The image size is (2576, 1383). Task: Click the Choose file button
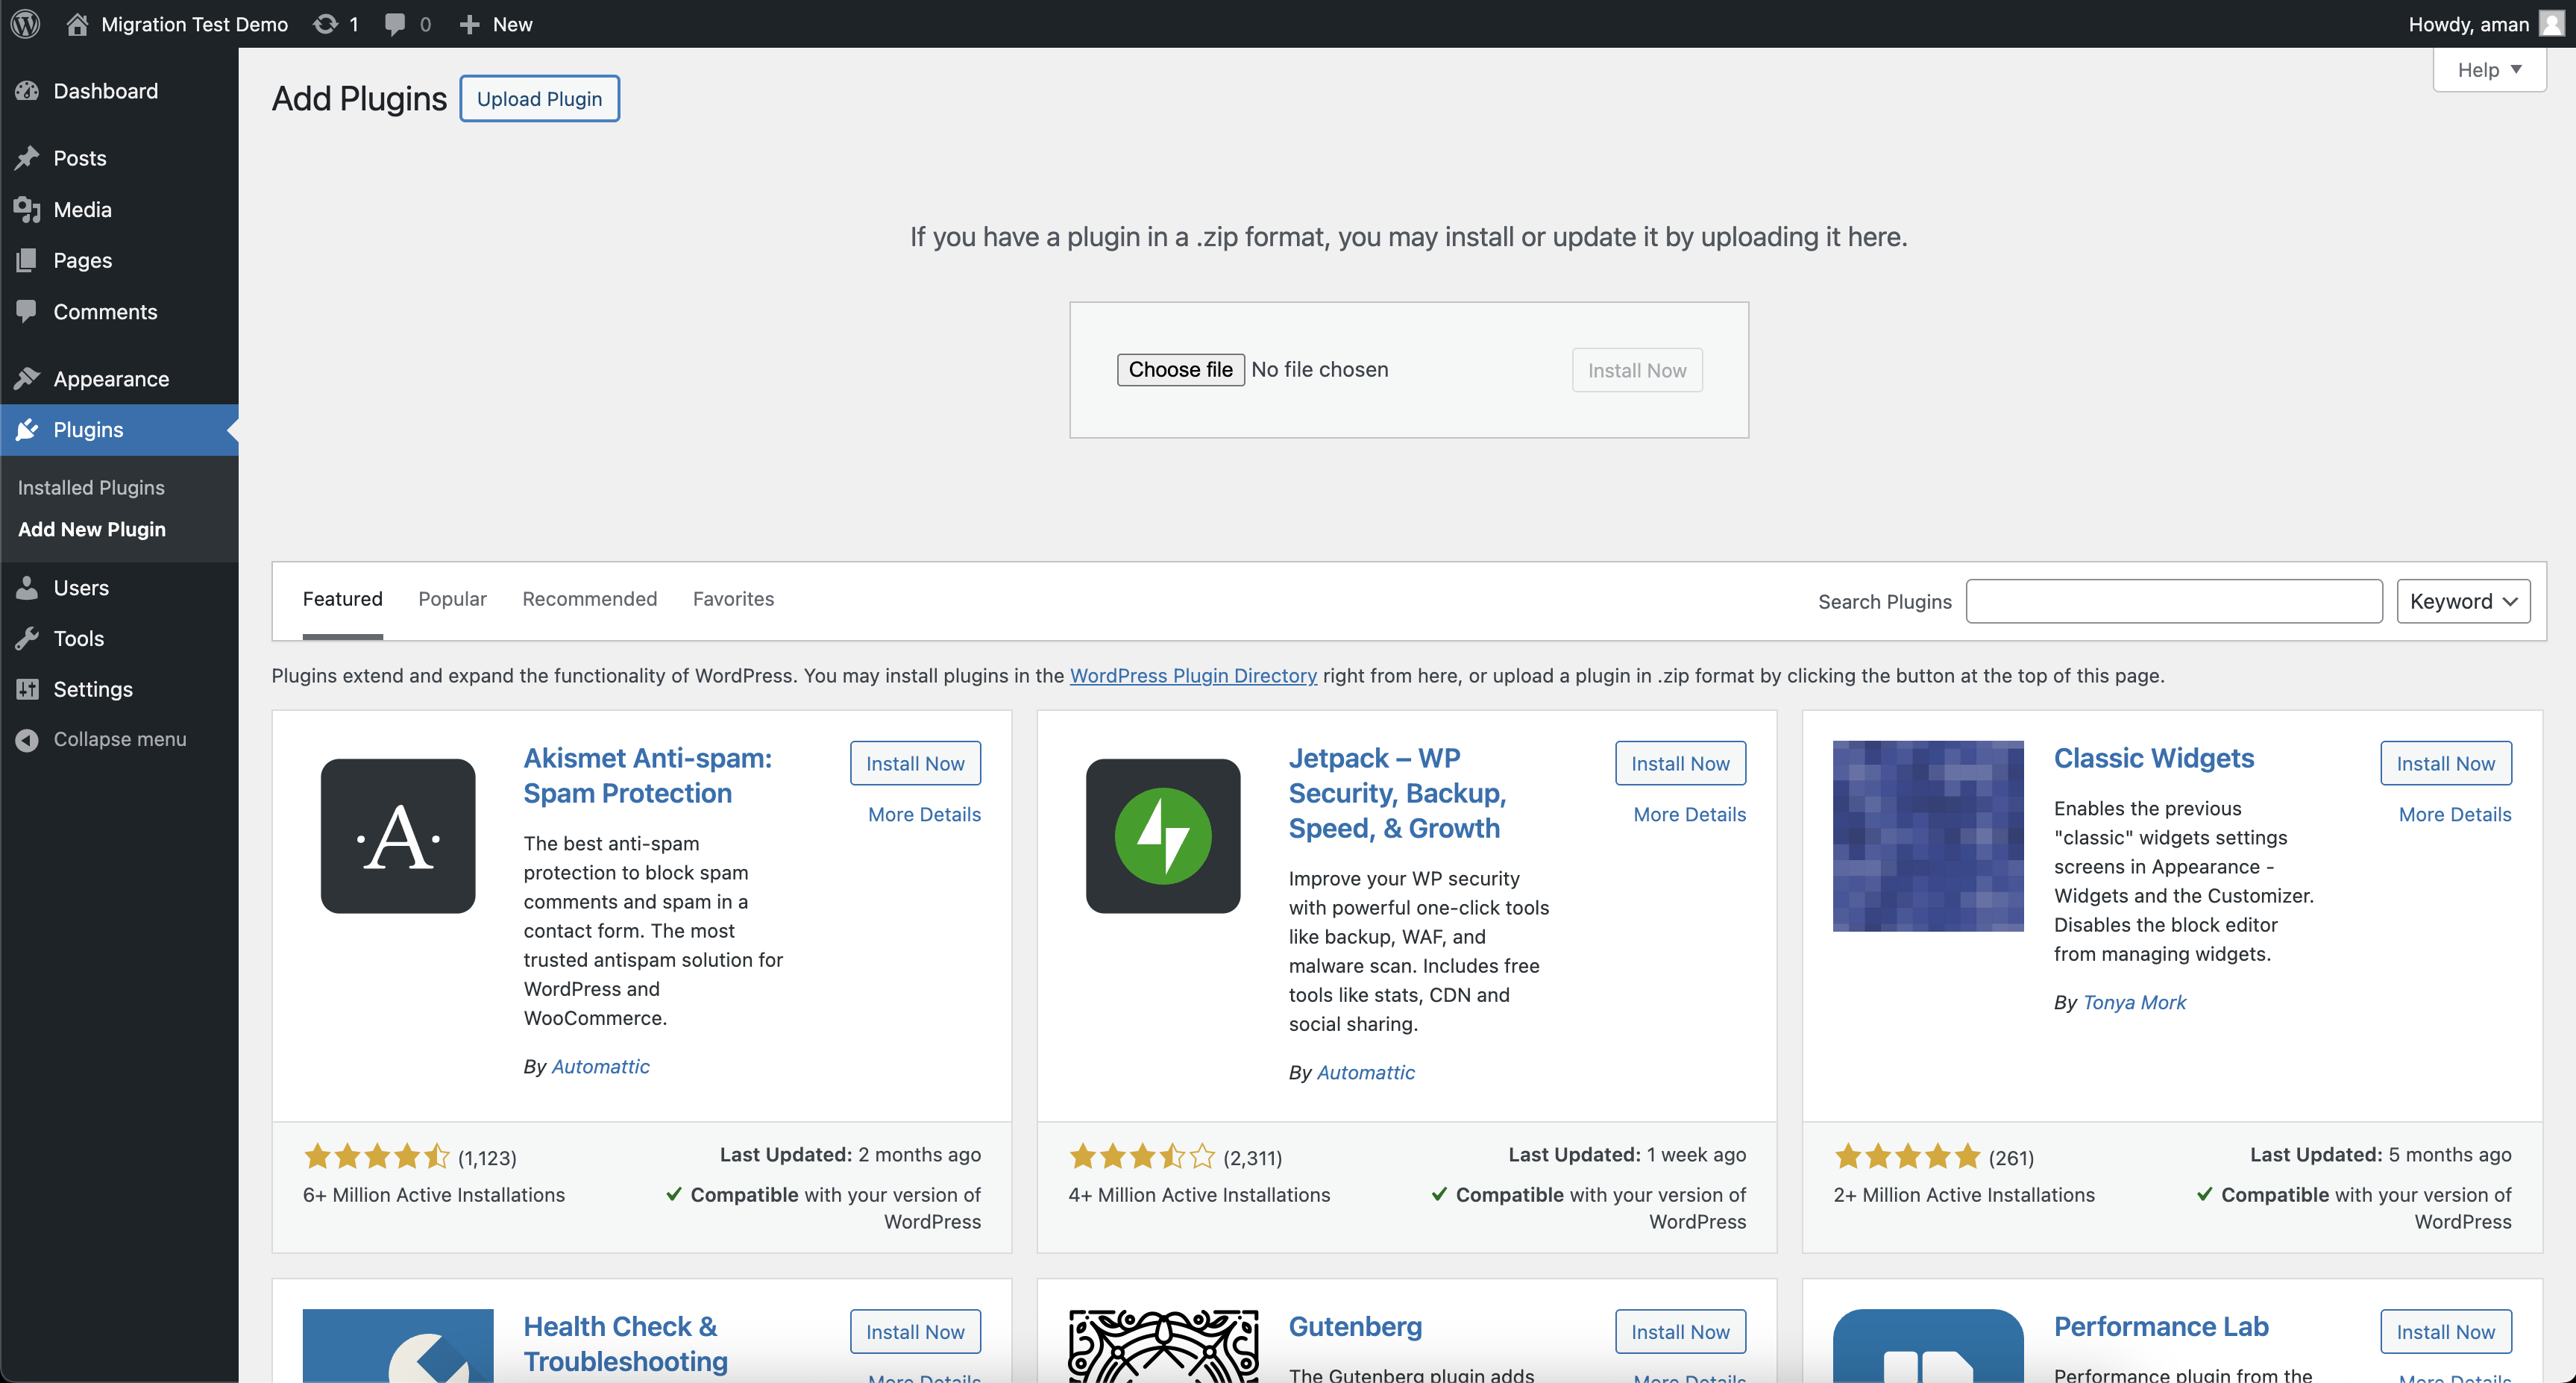point(1180,369)
